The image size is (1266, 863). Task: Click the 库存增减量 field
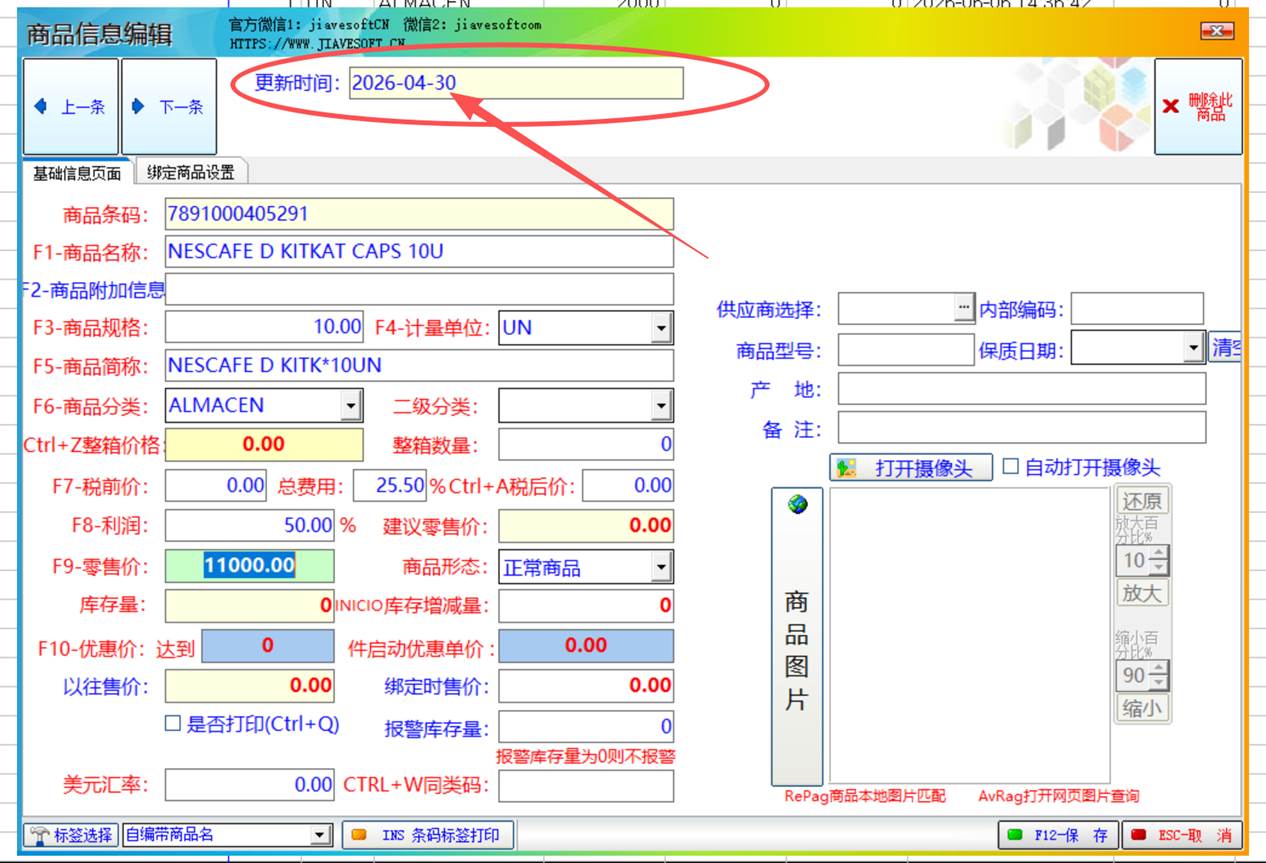pyautogui.click(x=586, y=605)
